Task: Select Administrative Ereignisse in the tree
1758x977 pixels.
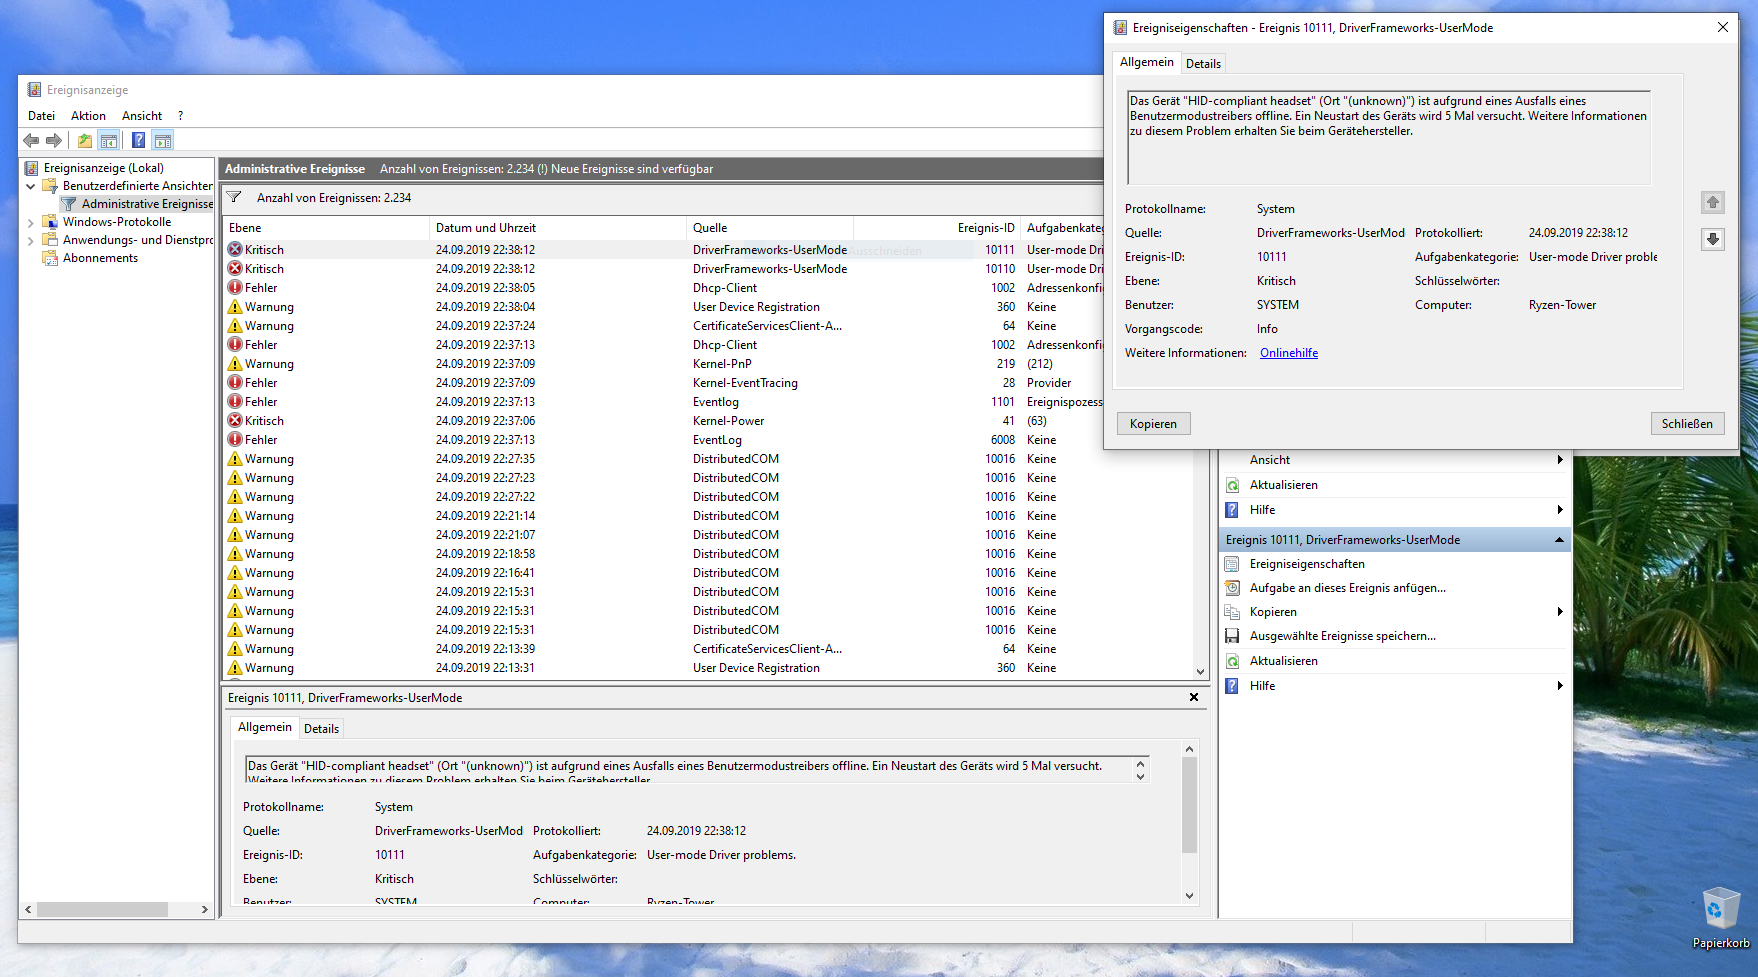Action: point(147,204)
